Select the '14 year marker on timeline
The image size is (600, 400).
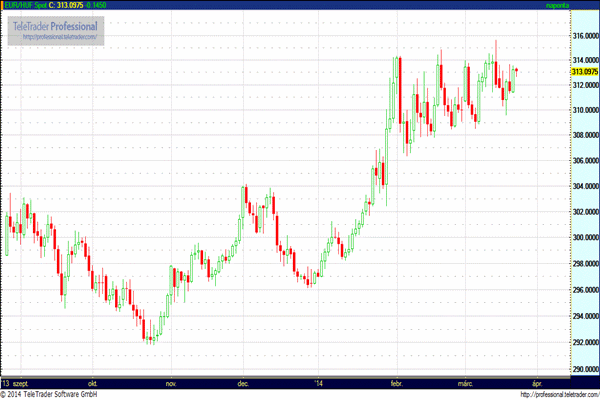(318, 383)
